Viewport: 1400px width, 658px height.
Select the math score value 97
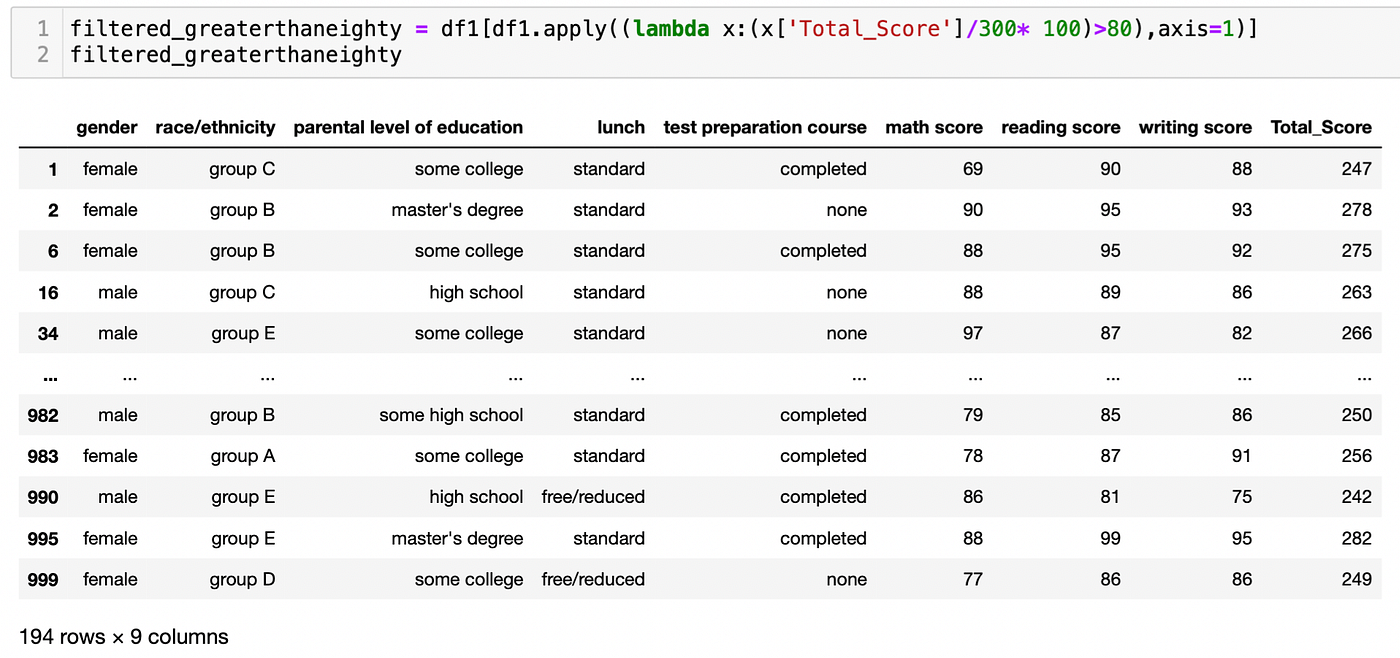tap(972, 334)
